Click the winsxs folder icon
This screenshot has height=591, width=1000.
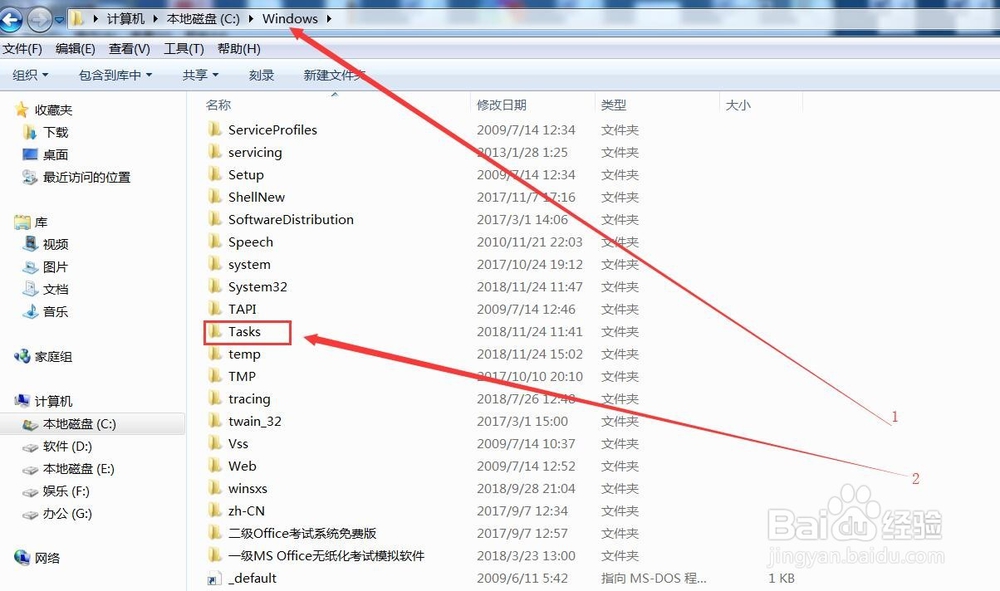tap(214, 488)
